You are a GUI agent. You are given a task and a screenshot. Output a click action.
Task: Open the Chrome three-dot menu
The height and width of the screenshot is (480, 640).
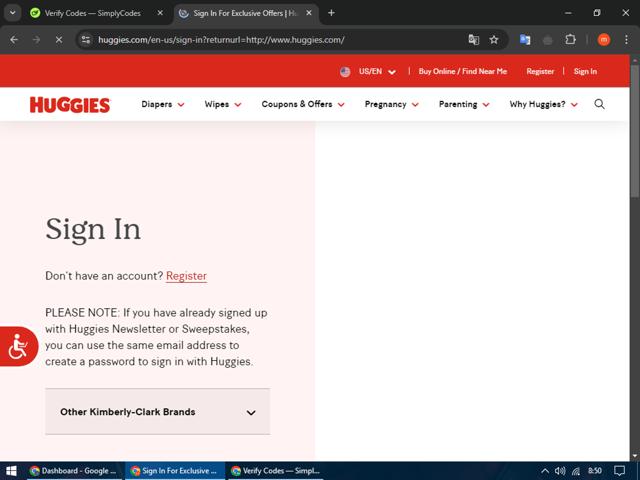pyautogui.click(x=626, y=40)
